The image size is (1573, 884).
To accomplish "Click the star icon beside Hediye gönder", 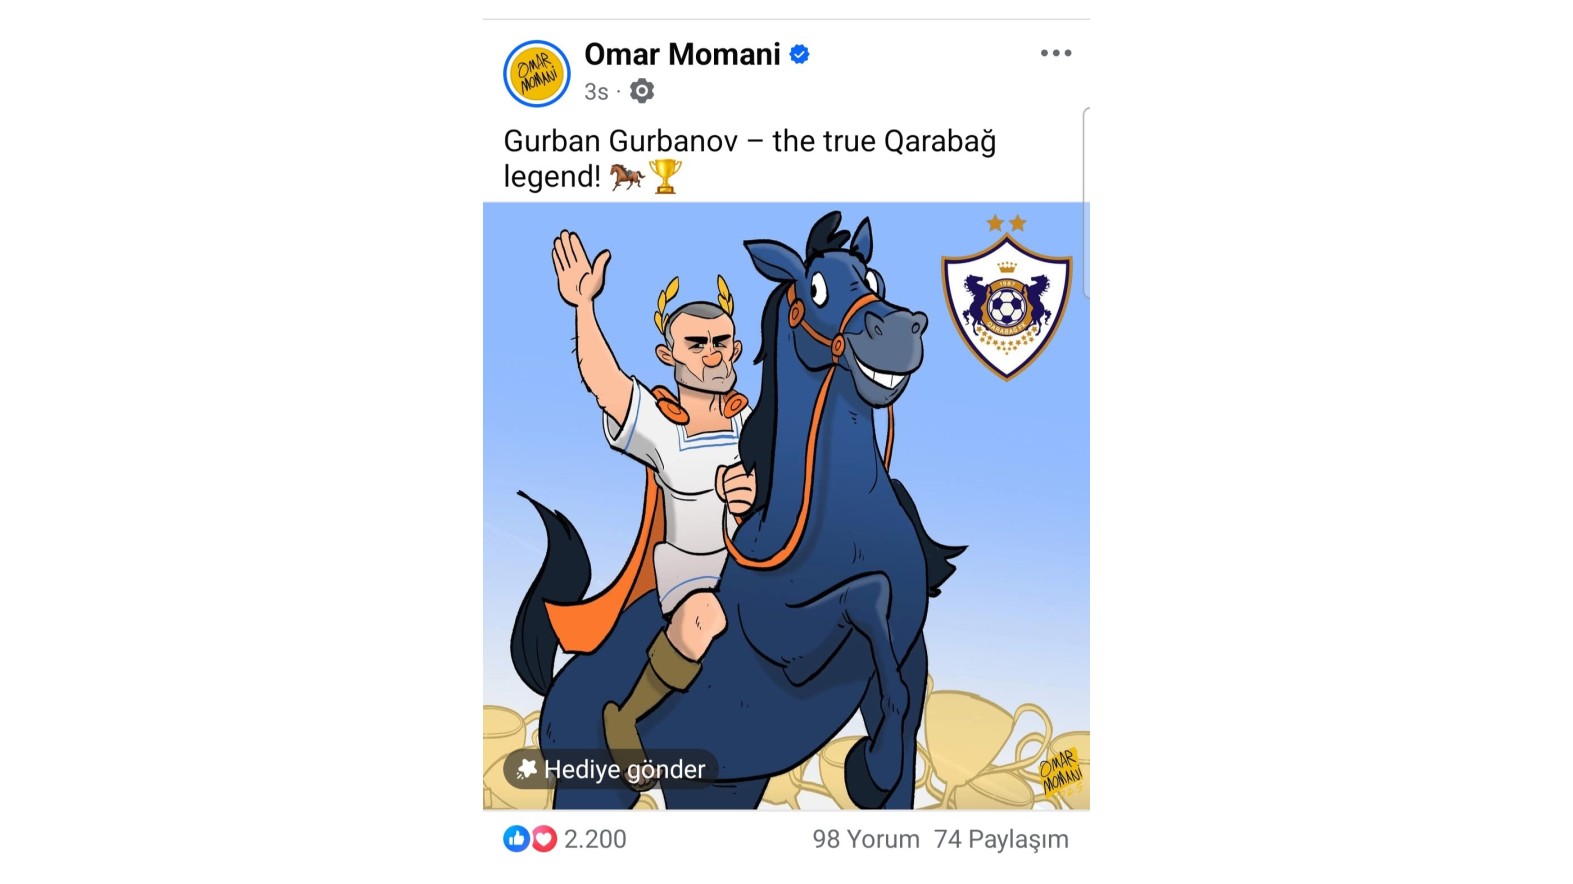I will pos(526,769).
